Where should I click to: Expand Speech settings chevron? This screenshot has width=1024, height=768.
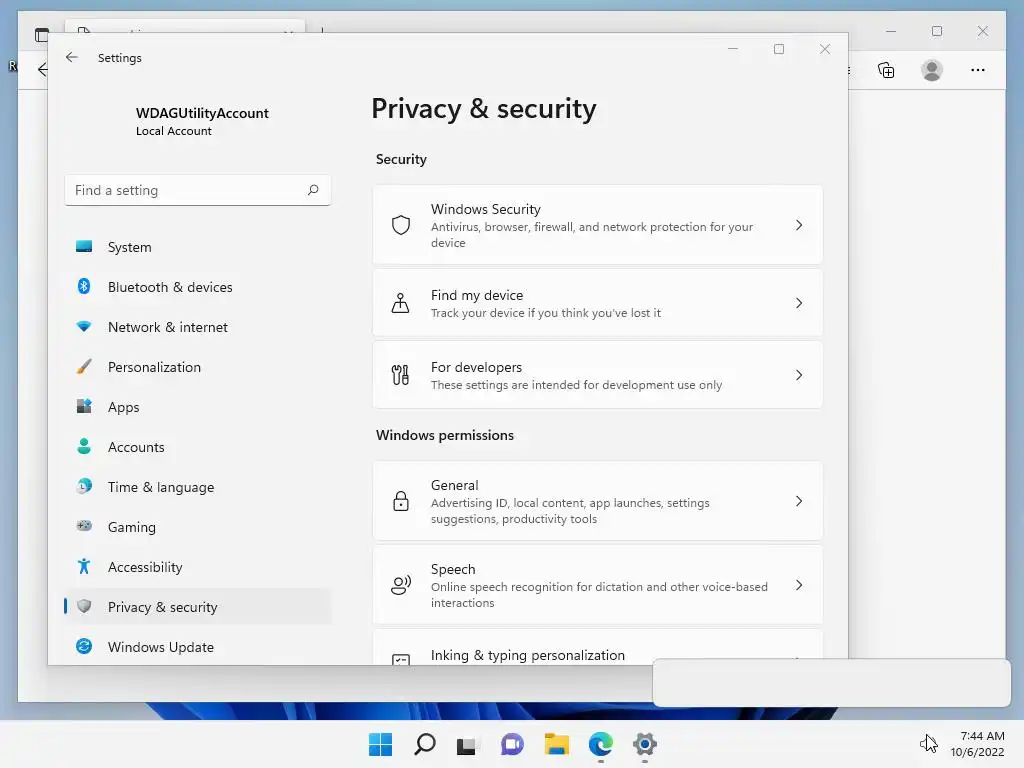click(x=799, y=585)
